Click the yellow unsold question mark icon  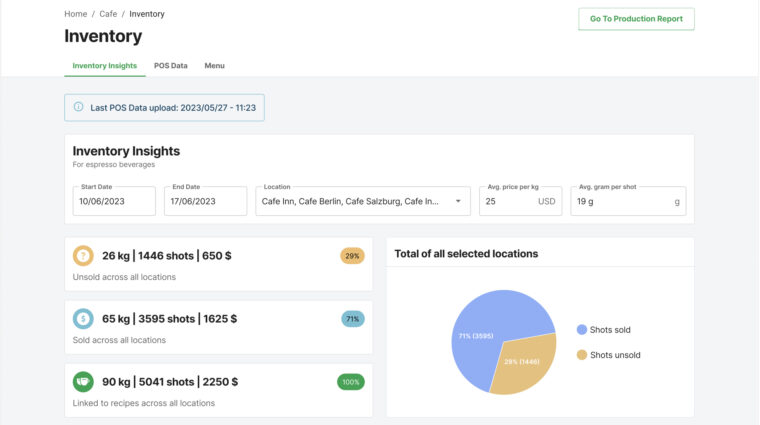(84, 256)
